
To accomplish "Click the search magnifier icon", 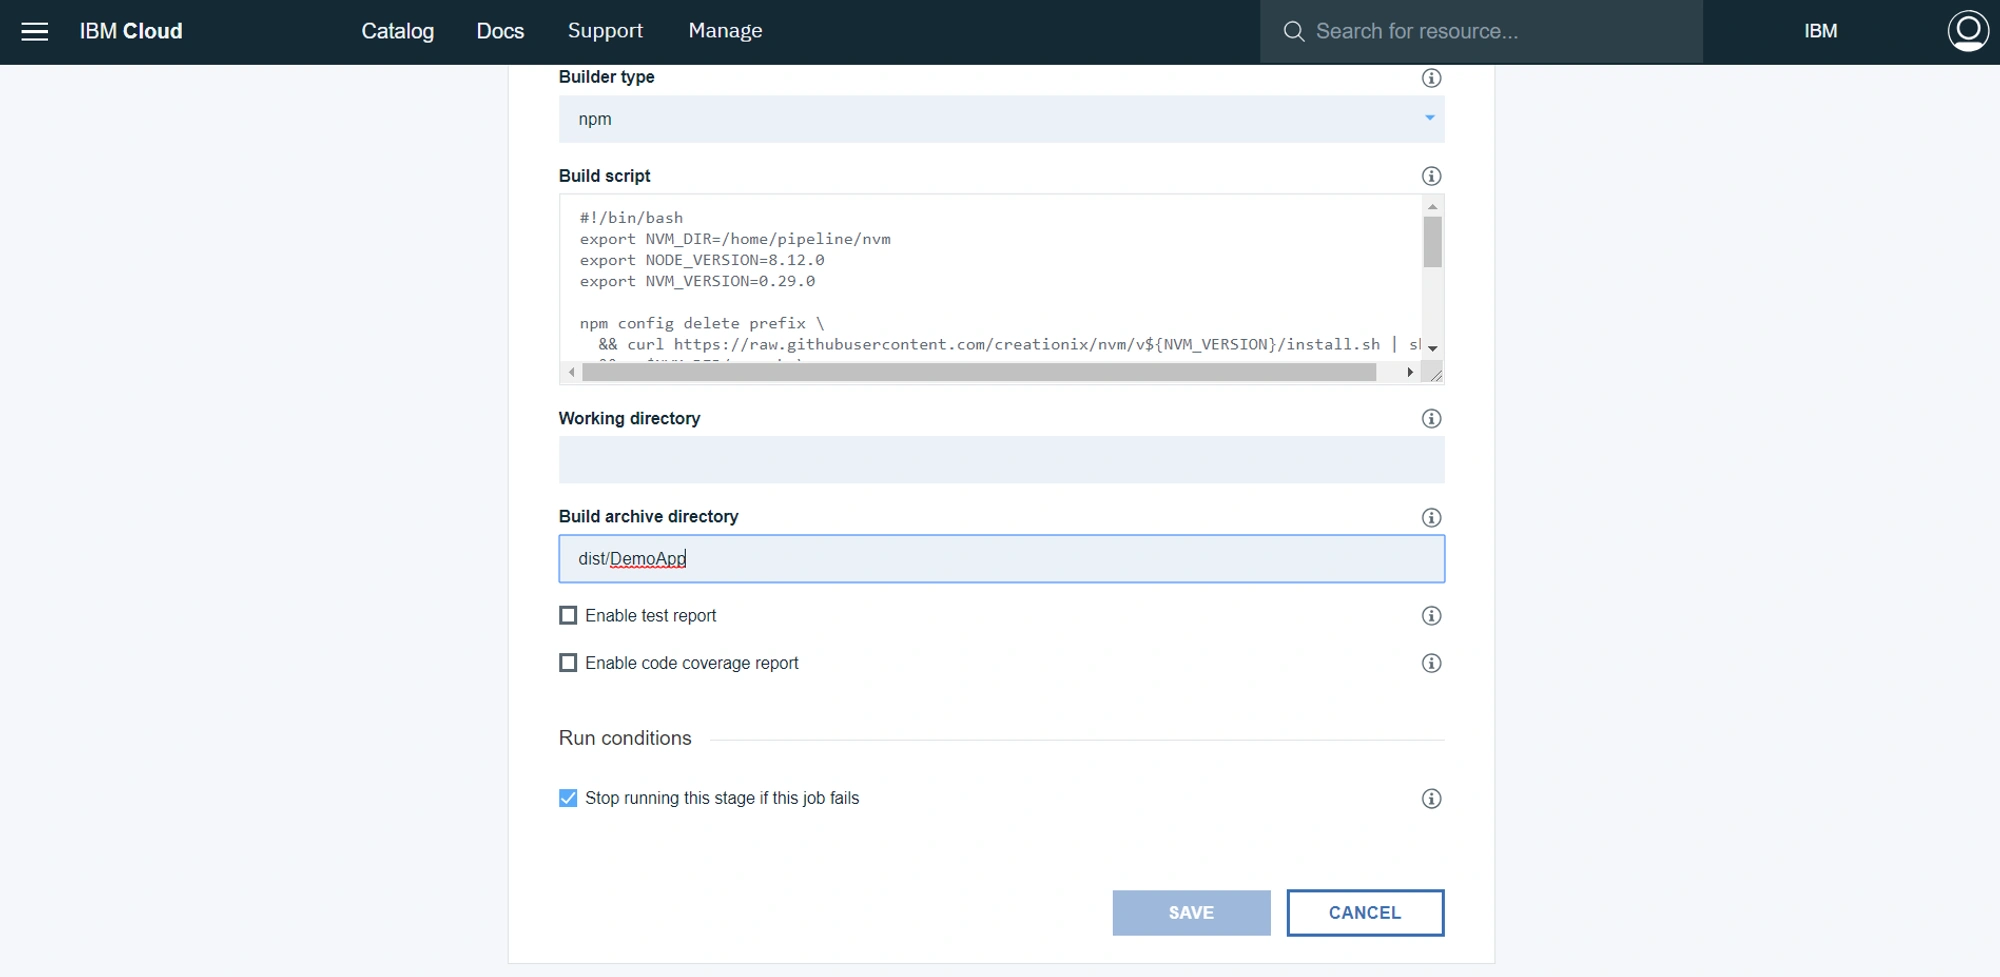I will click(x=1293, y=32).
